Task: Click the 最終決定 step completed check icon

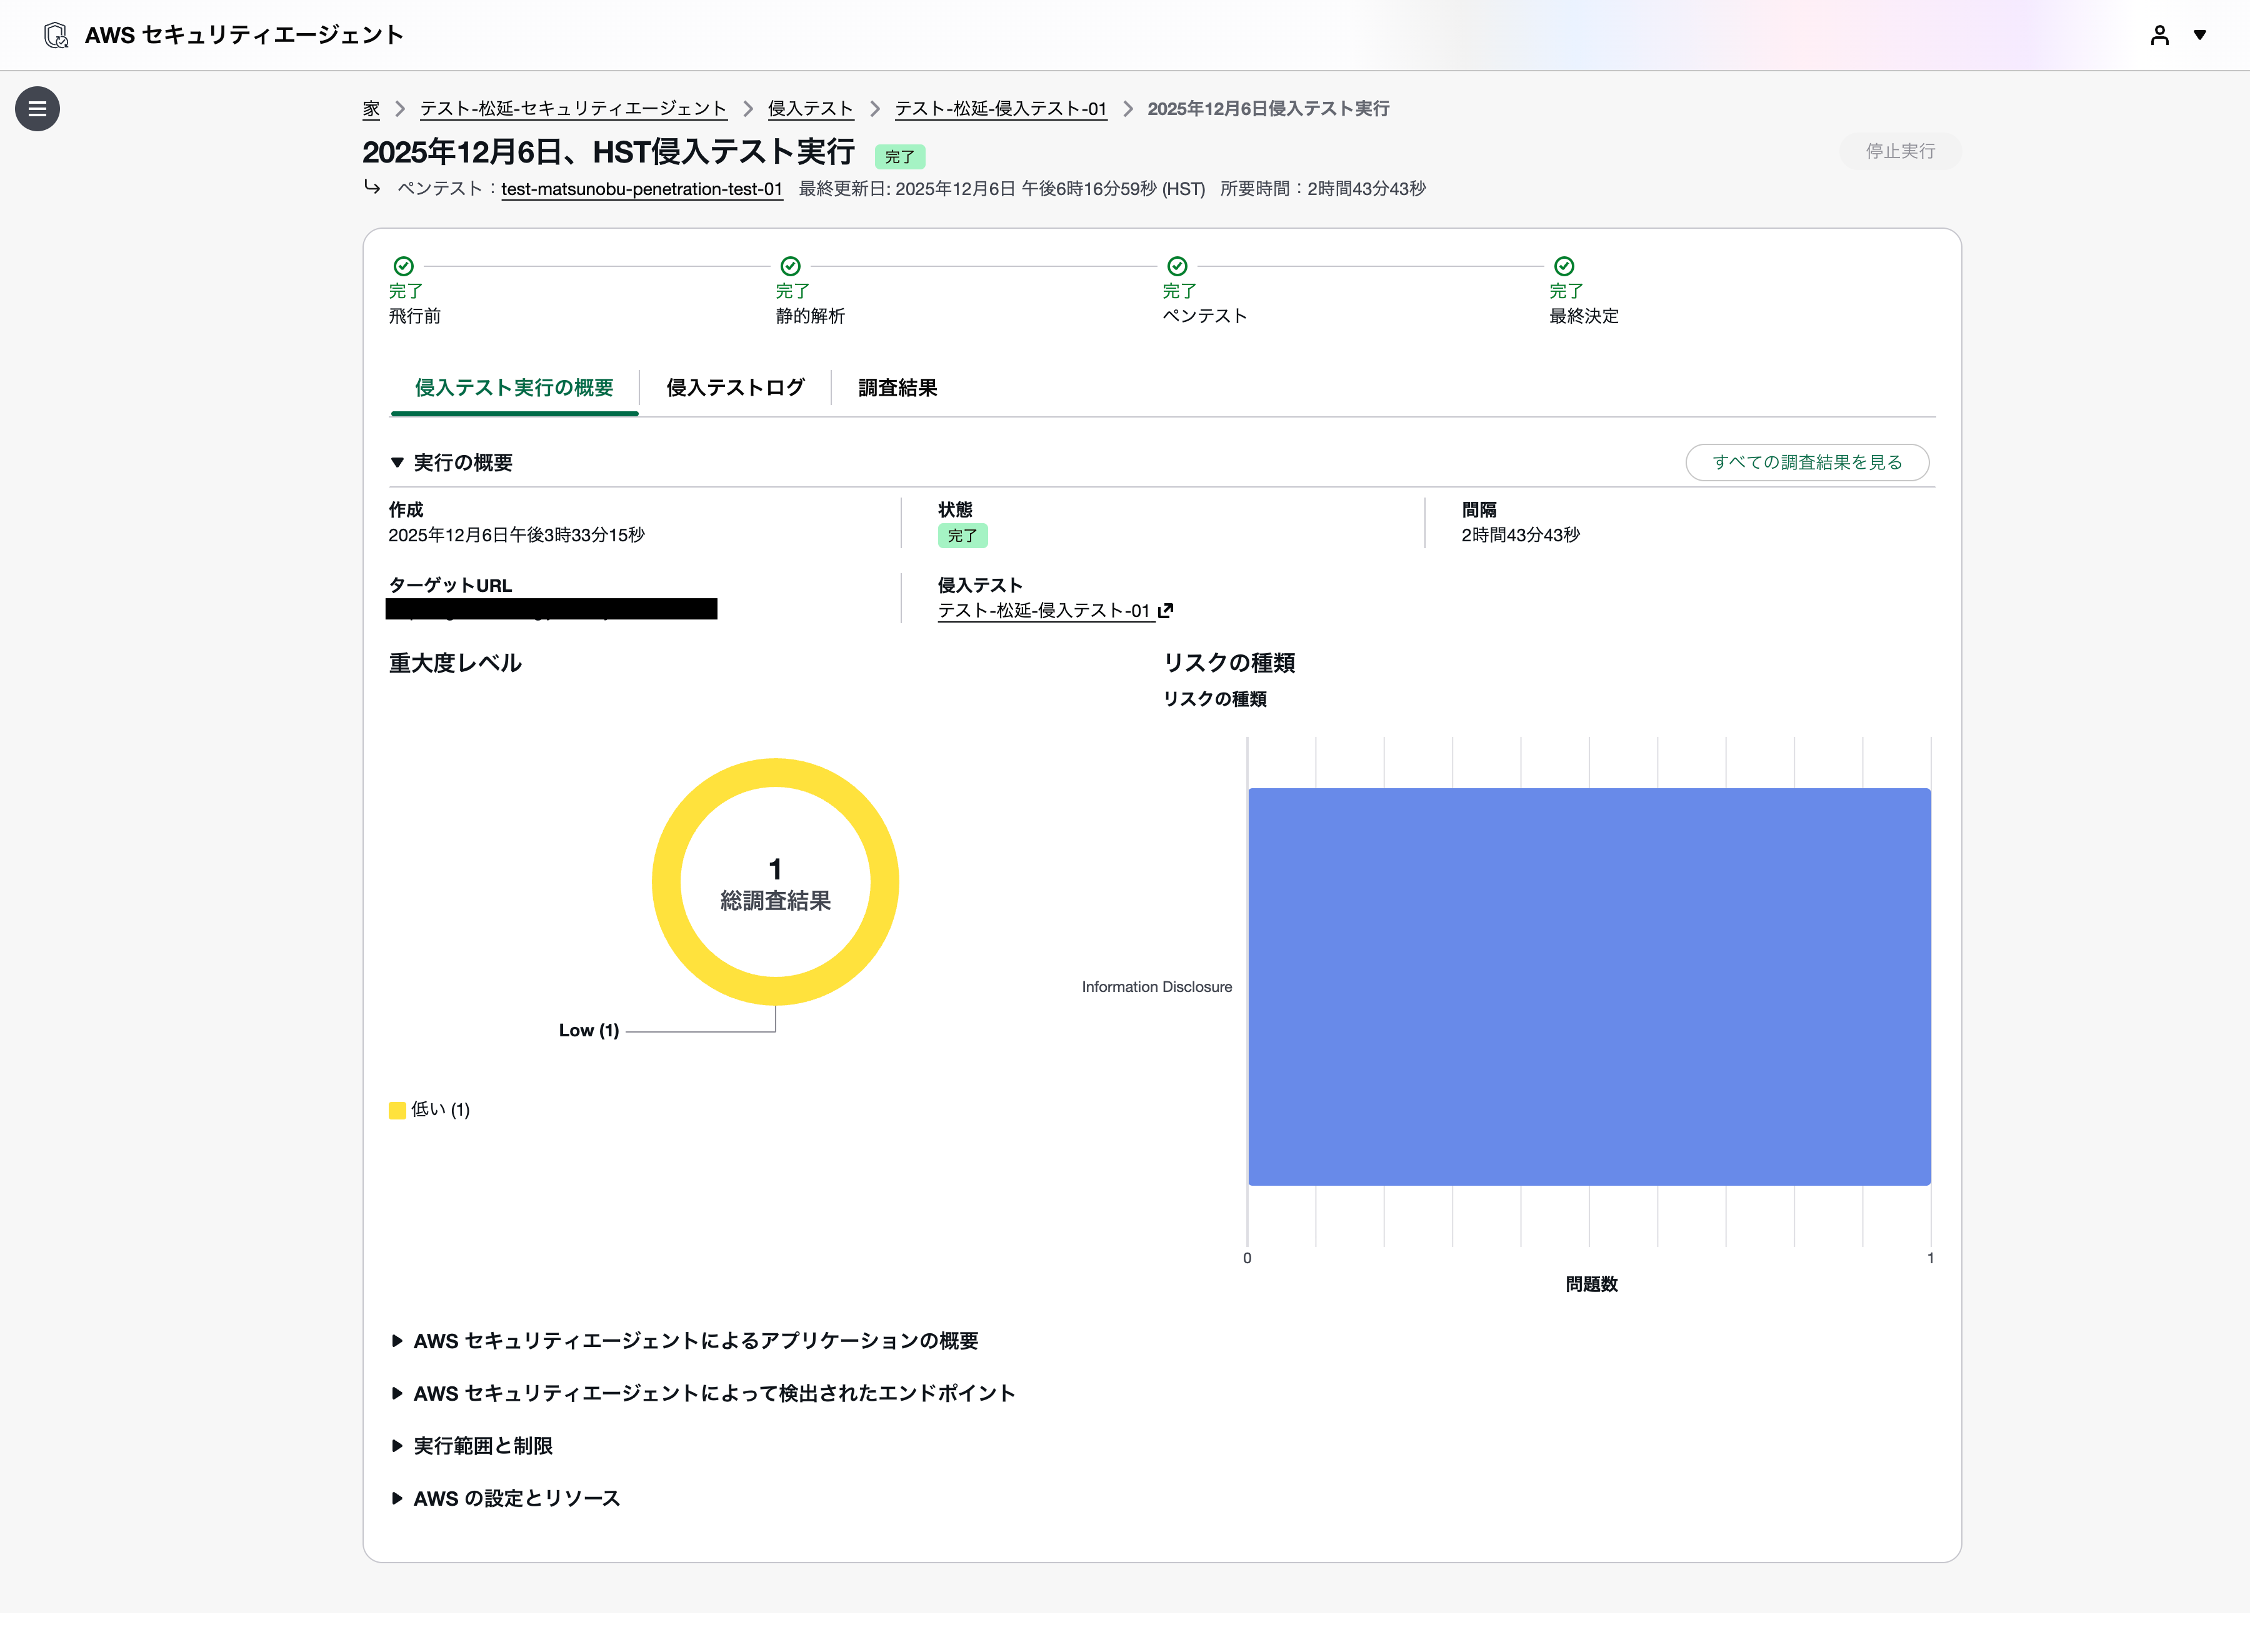Action: pos(1564,266)
